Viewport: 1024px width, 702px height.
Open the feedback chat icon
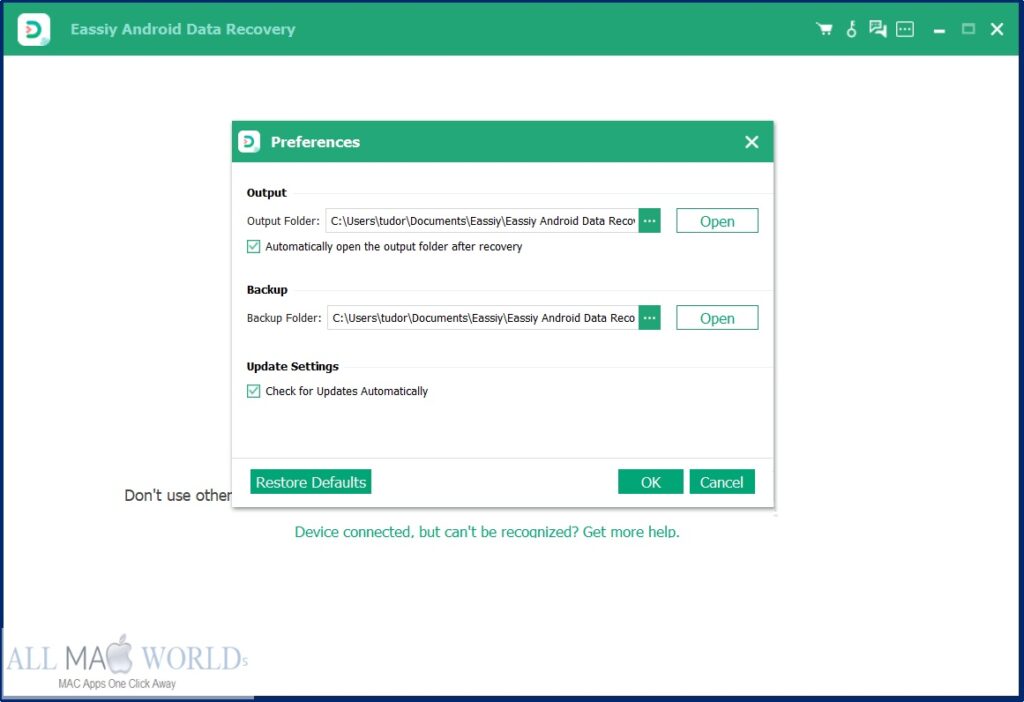point(877,29)
